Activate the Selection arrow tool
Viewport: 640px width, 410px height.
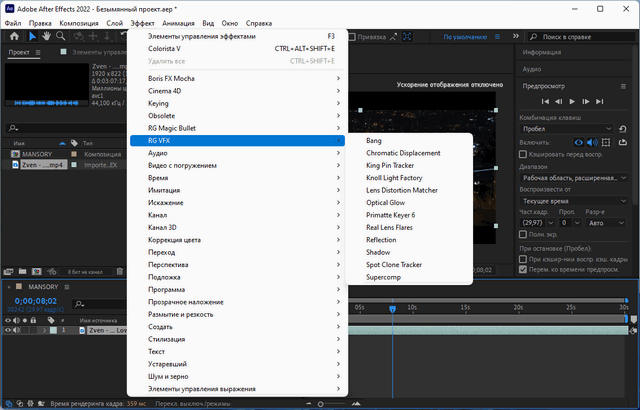pyautogui.click(x=32, y=37)
